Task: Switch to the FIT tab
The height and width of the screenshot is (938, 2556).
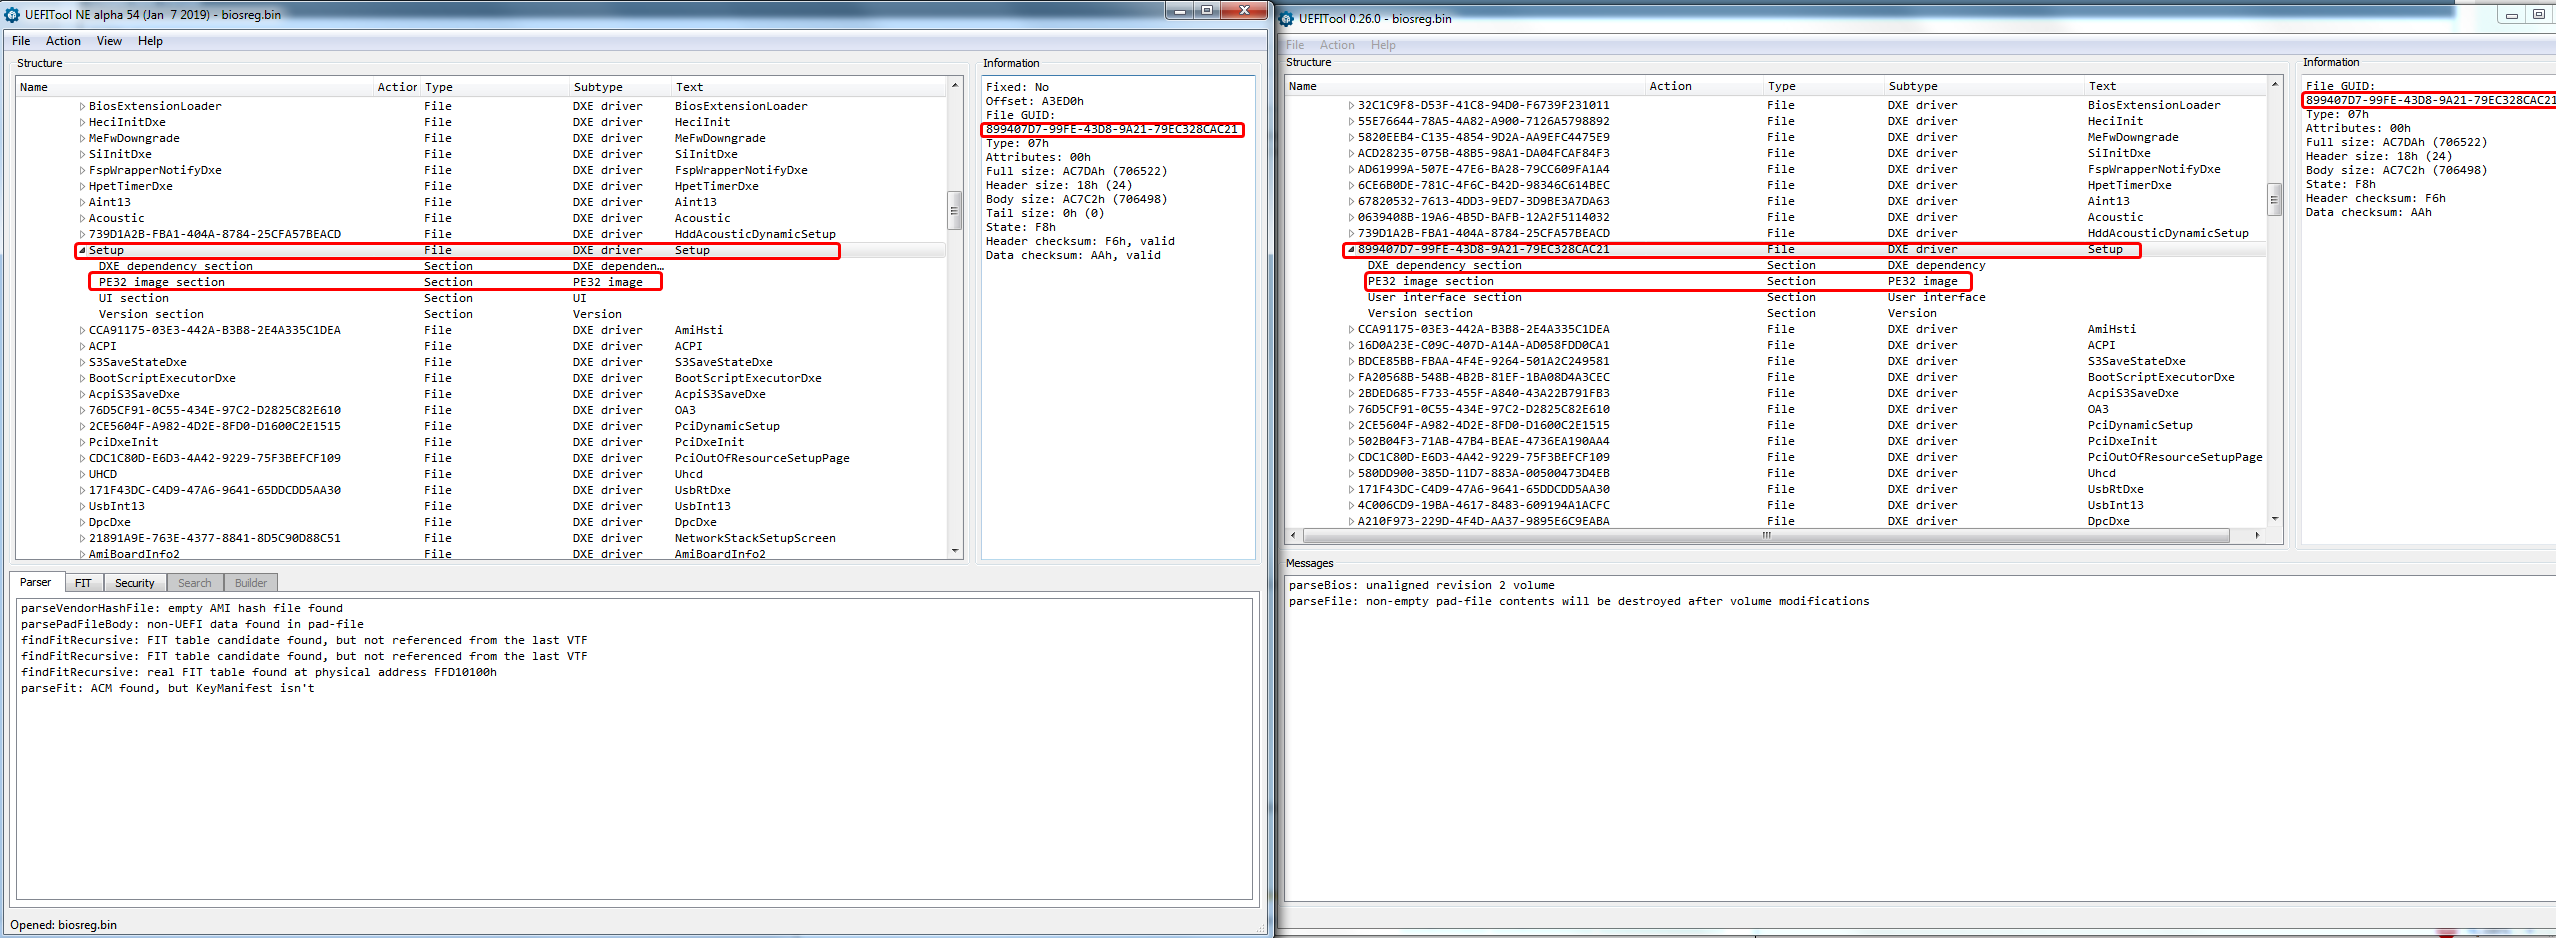Action: point(83,583)
